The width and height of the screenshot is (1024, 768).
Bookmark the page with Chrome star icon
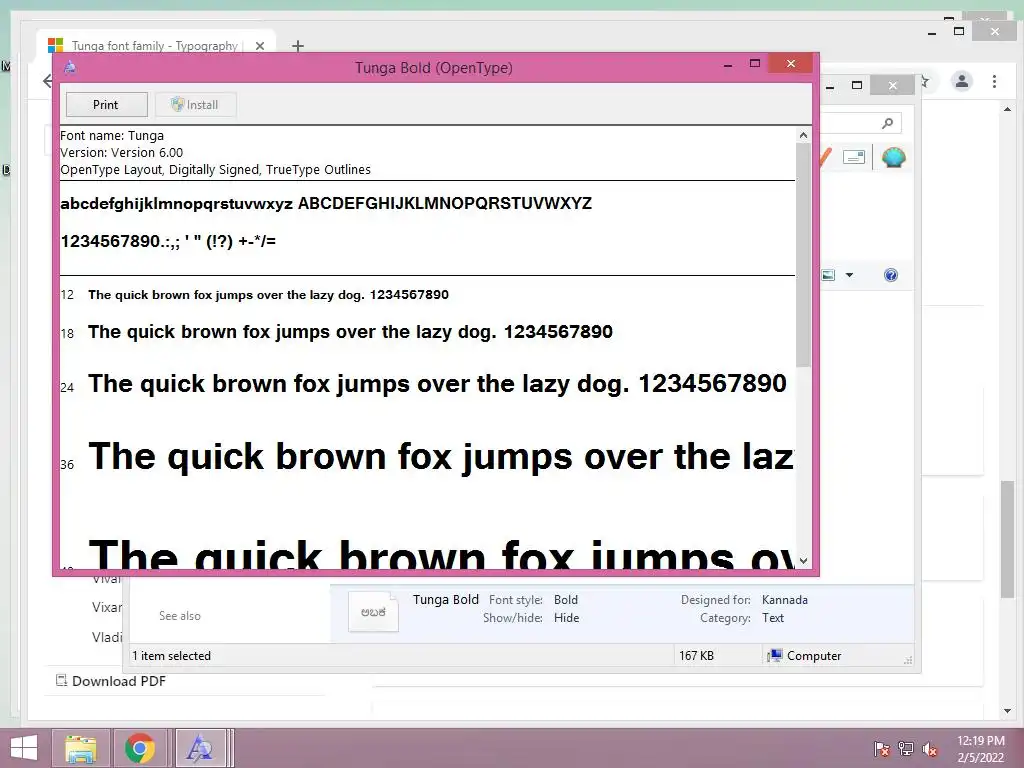tap(924, 81)
